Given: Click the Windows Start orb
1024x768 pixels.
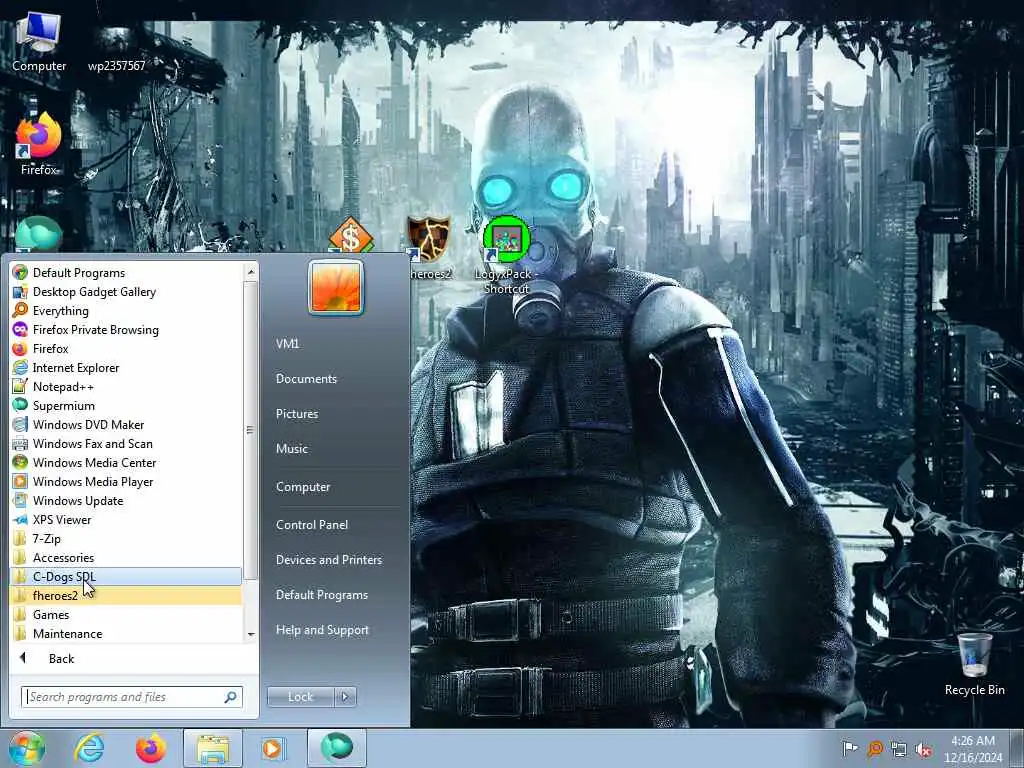Looking at the screenshot, I should click(26, 748).
